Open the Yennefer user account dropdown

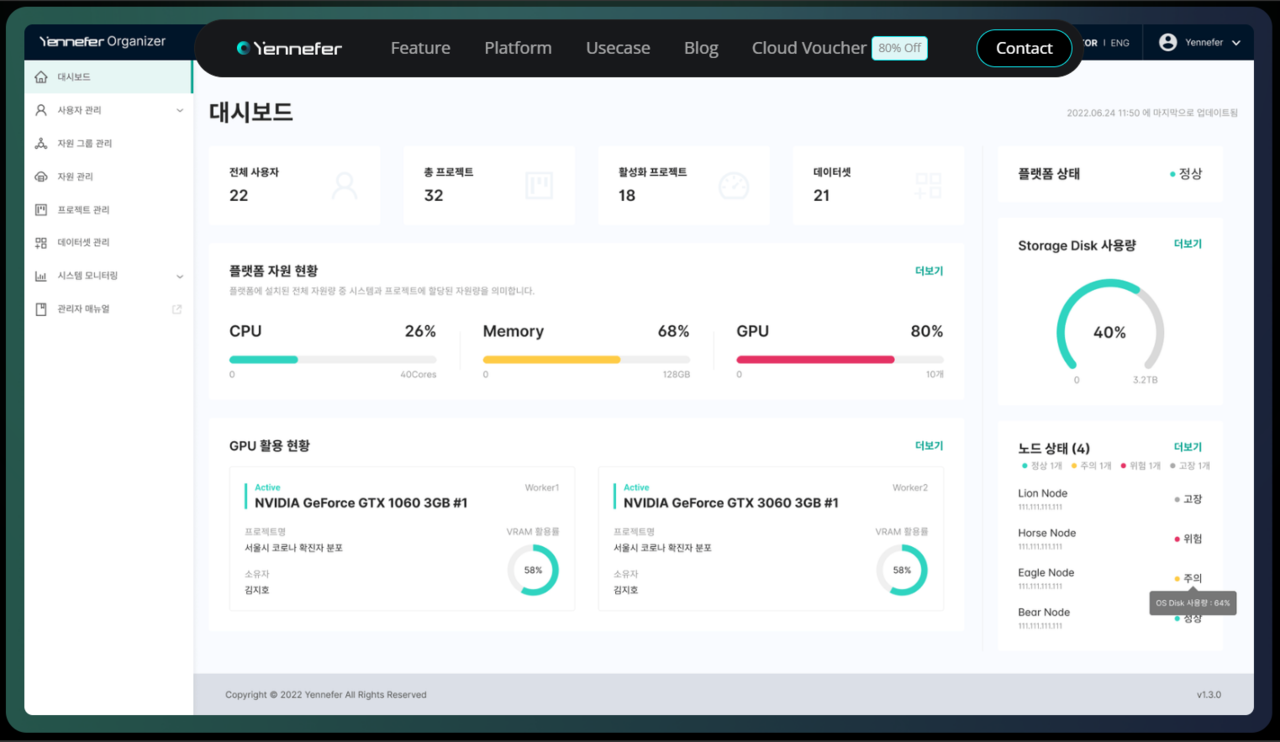point(1199,43)
